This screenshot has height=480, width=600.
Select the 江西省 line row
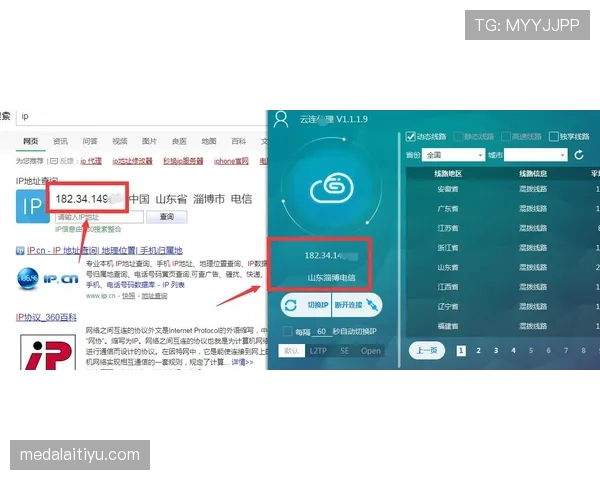tap(503, 287)
